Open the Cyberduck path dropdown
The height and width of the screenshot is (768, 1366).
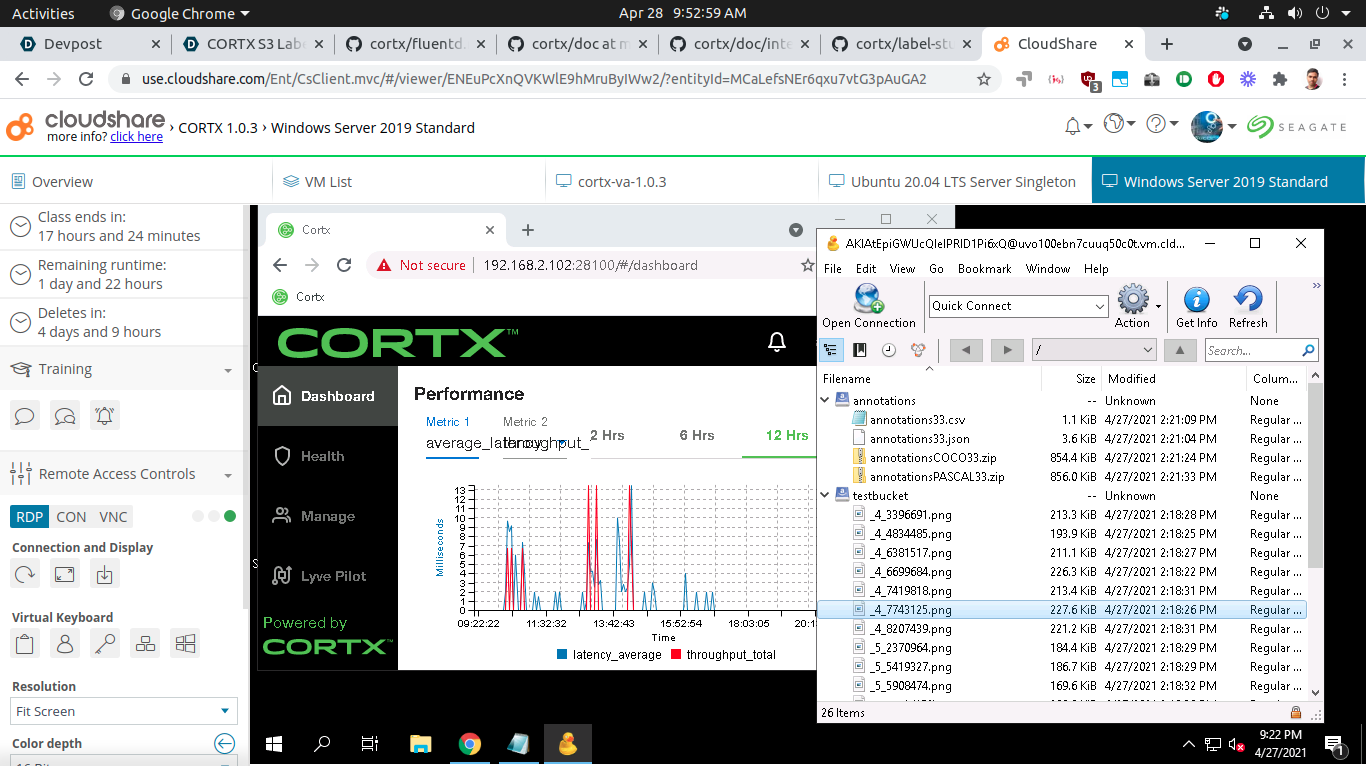click(x=1094, y=350)
